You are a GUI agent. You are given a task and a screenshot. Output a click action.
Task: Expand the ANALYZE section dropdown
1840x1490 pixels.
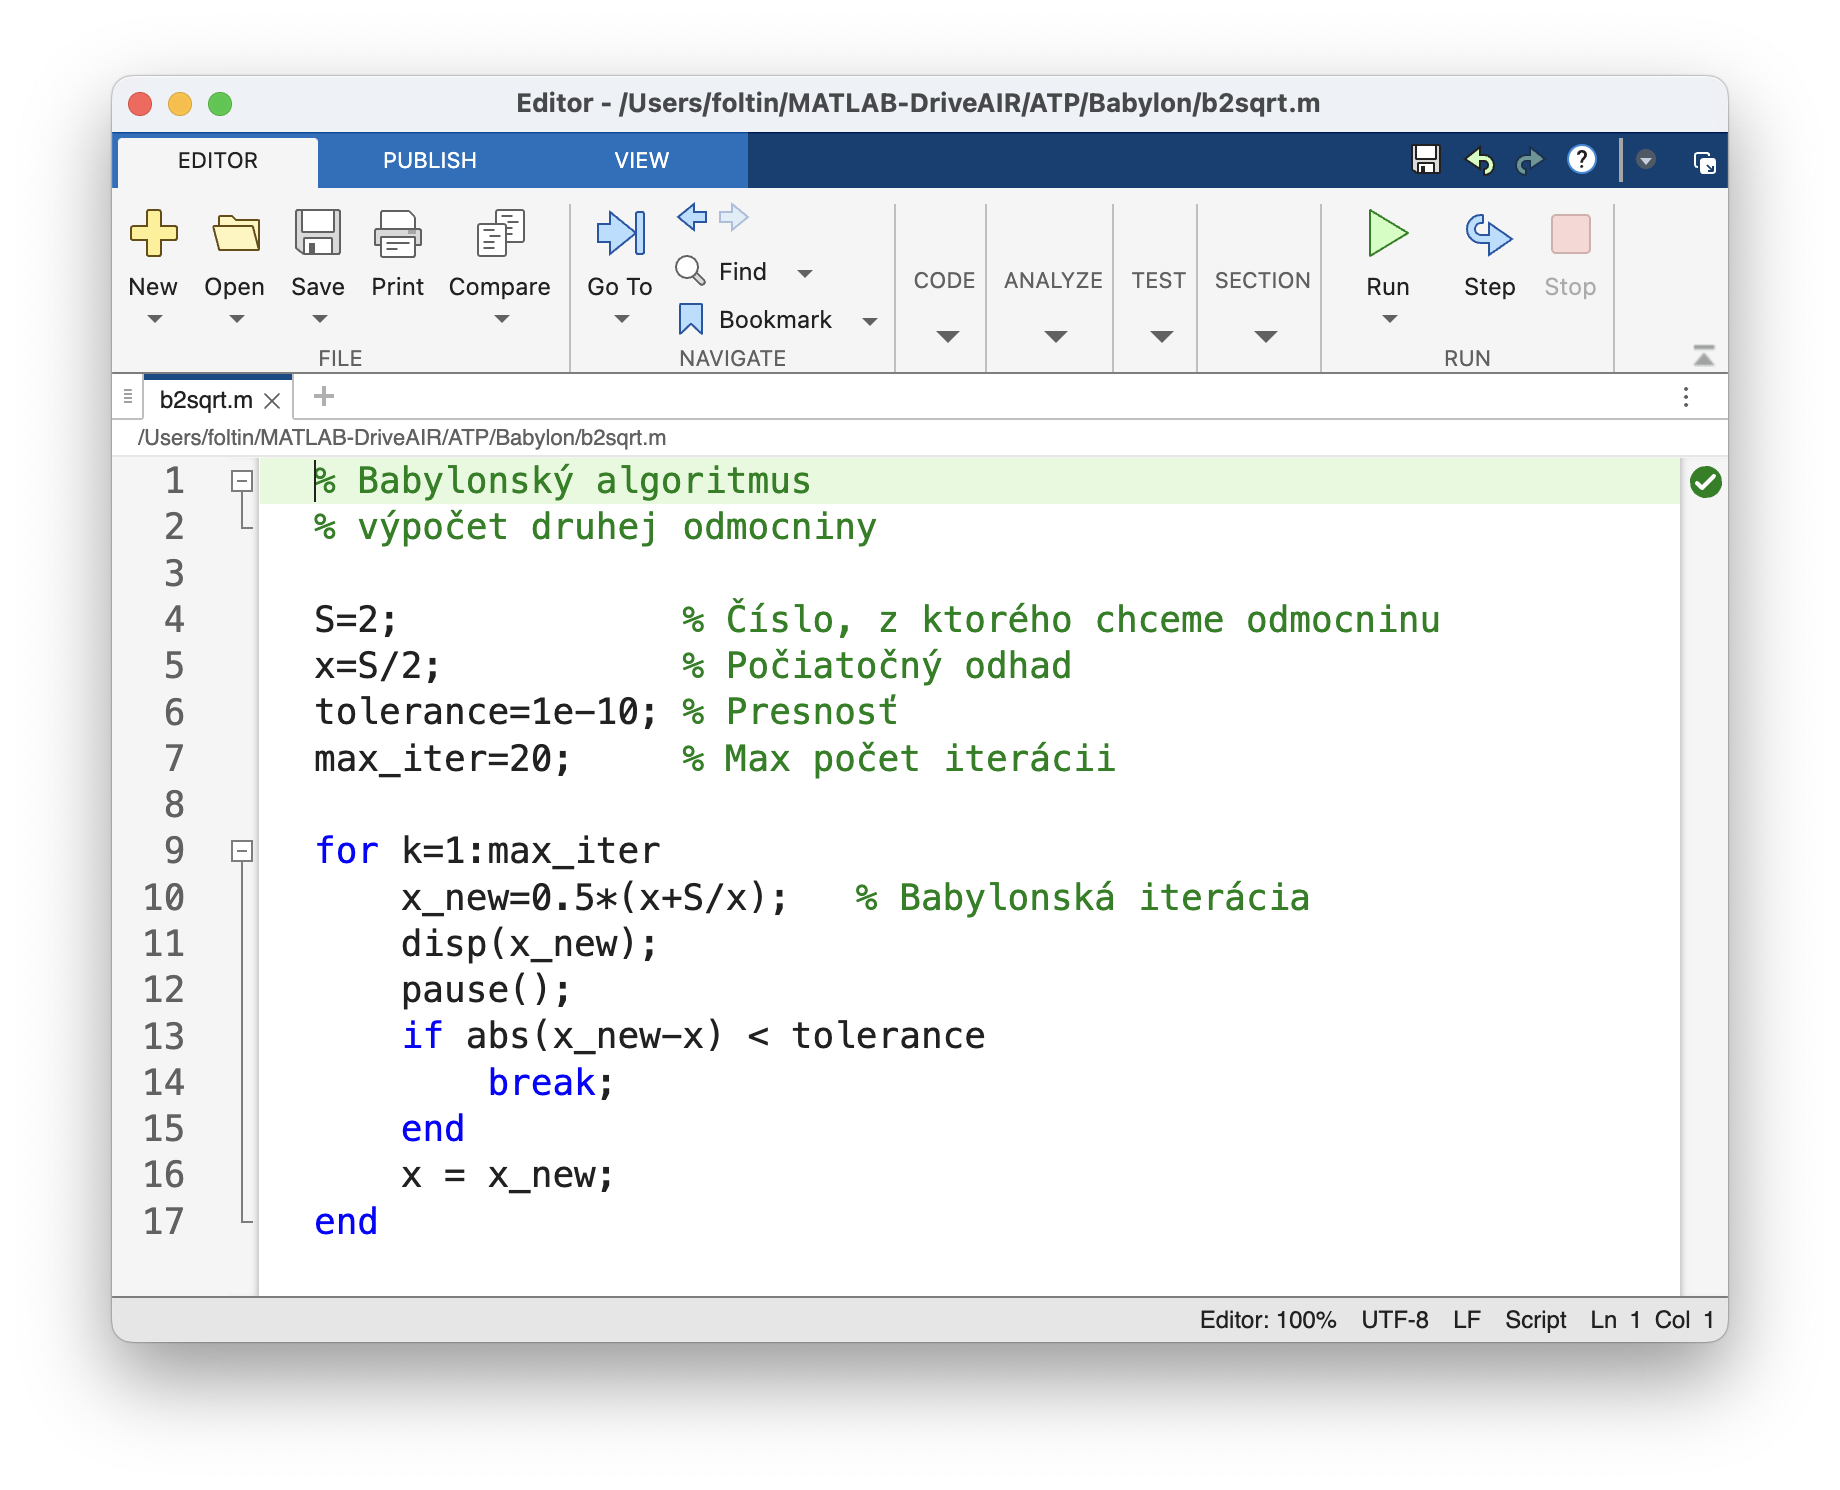pos(1055,336)
